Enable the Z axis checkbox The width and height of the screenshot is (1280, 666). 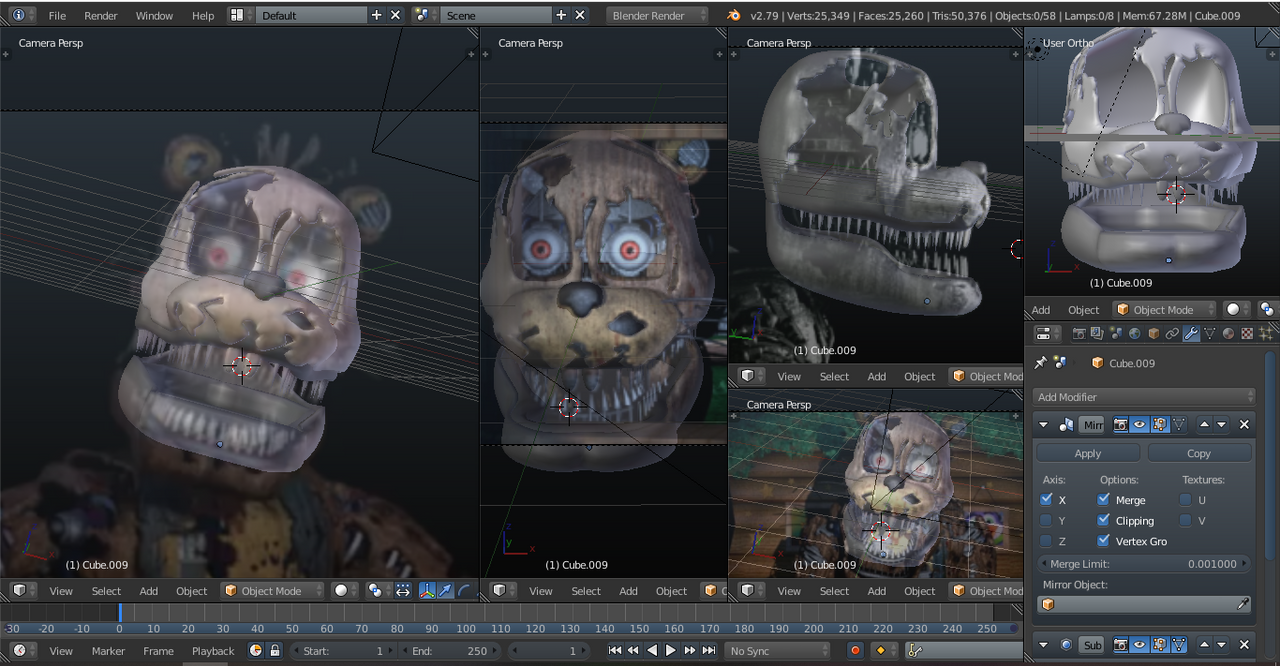click(x=1046, y=541)
